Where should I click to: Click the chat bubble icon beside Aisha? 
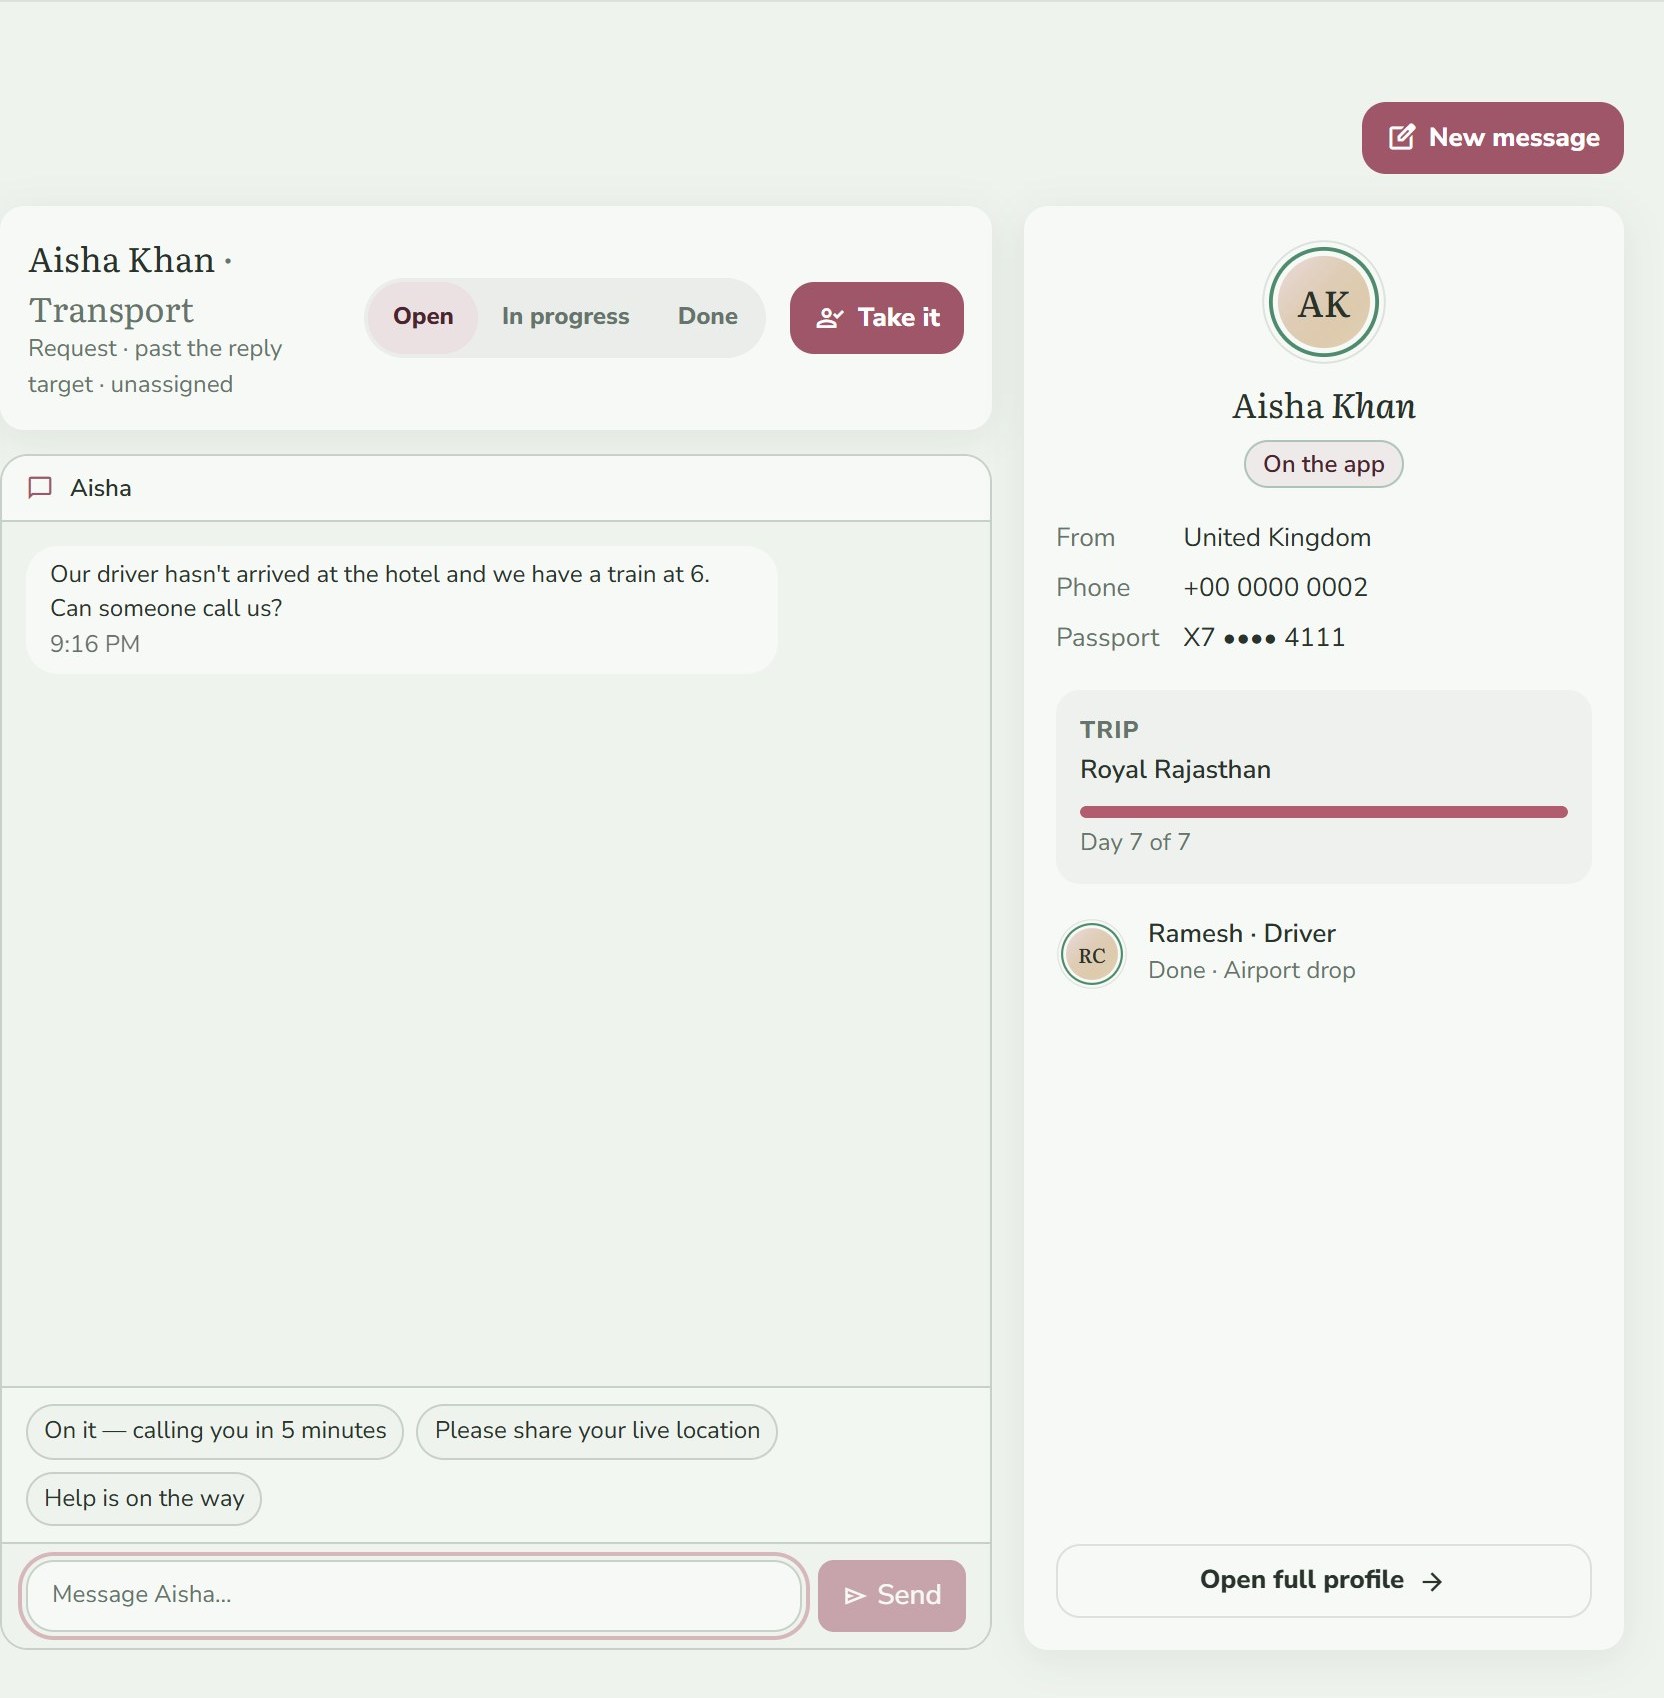pyautogui.click(x=40, y=488)
